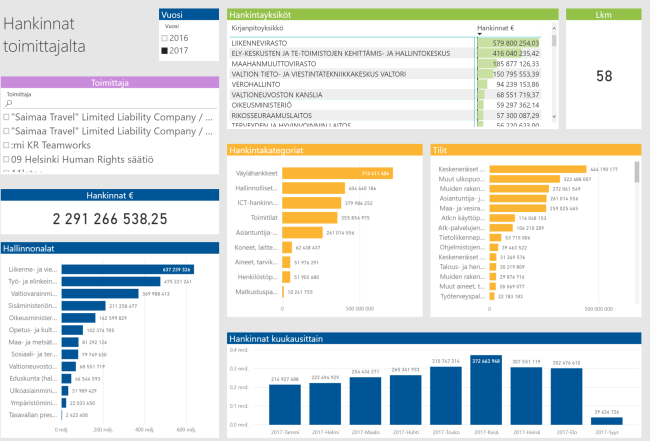The height and width of the screenshot is (441, 650).
Task: Click scroll-up arrow in Hankintayksiköt table
Action: tap(553, 28)
